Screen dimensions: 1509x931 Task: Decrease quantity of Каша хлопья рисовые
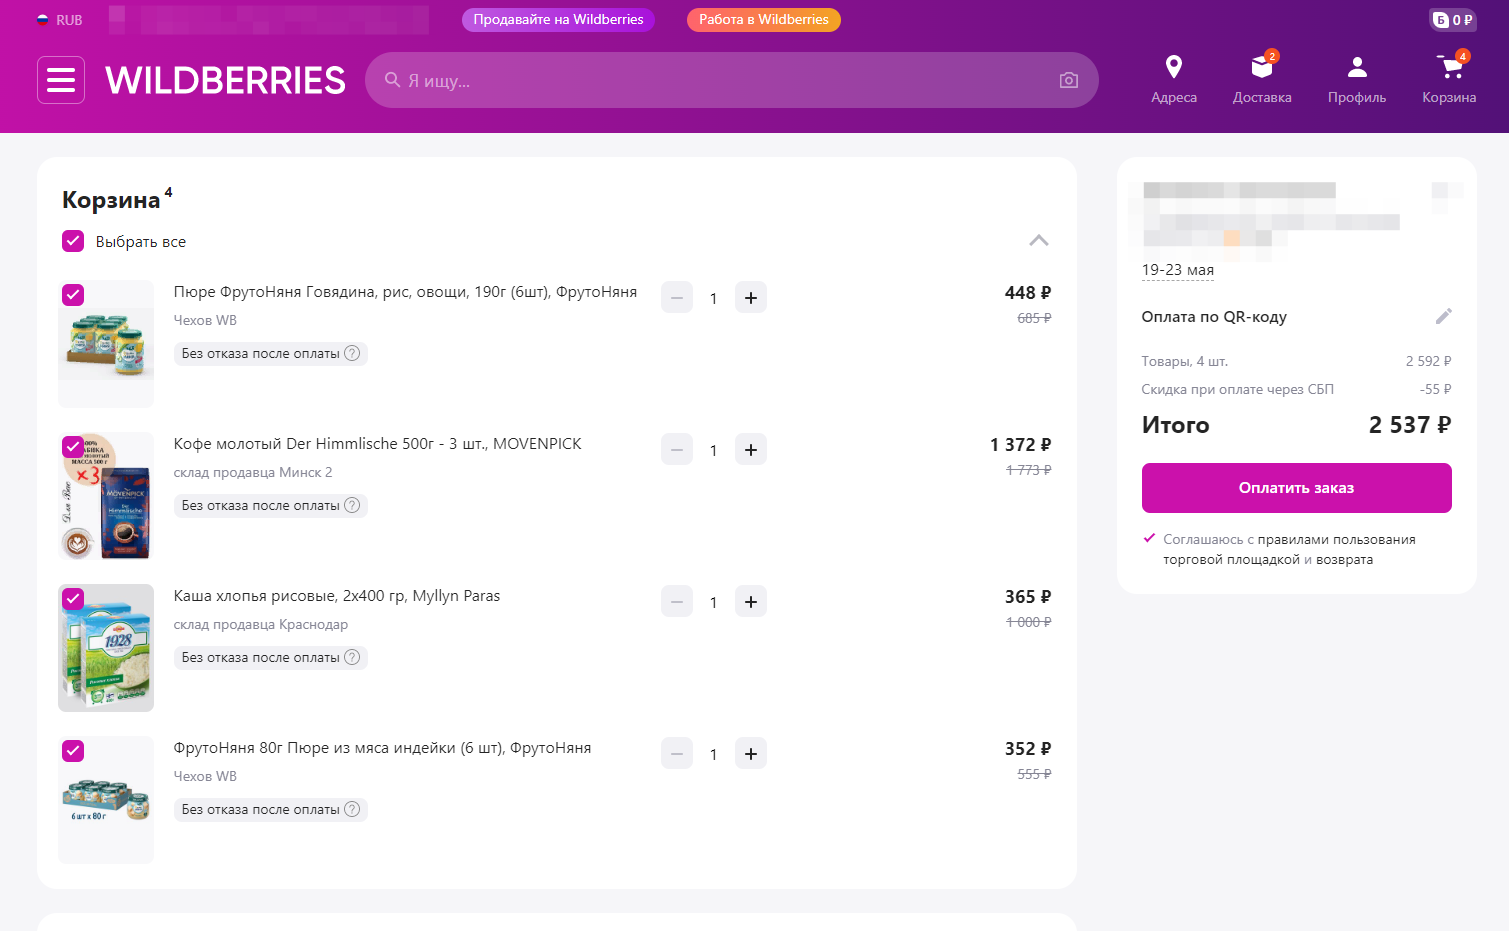(x=677, y=602)
